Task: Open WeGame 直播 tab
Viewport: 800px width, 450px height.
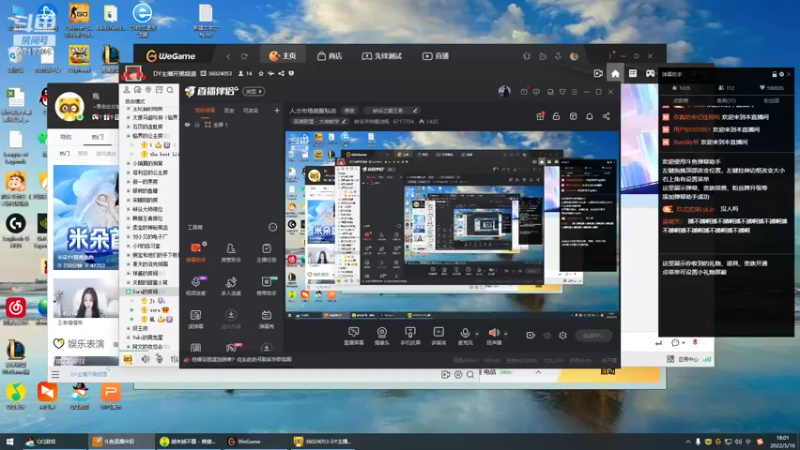Action: (x=435, y=56)
